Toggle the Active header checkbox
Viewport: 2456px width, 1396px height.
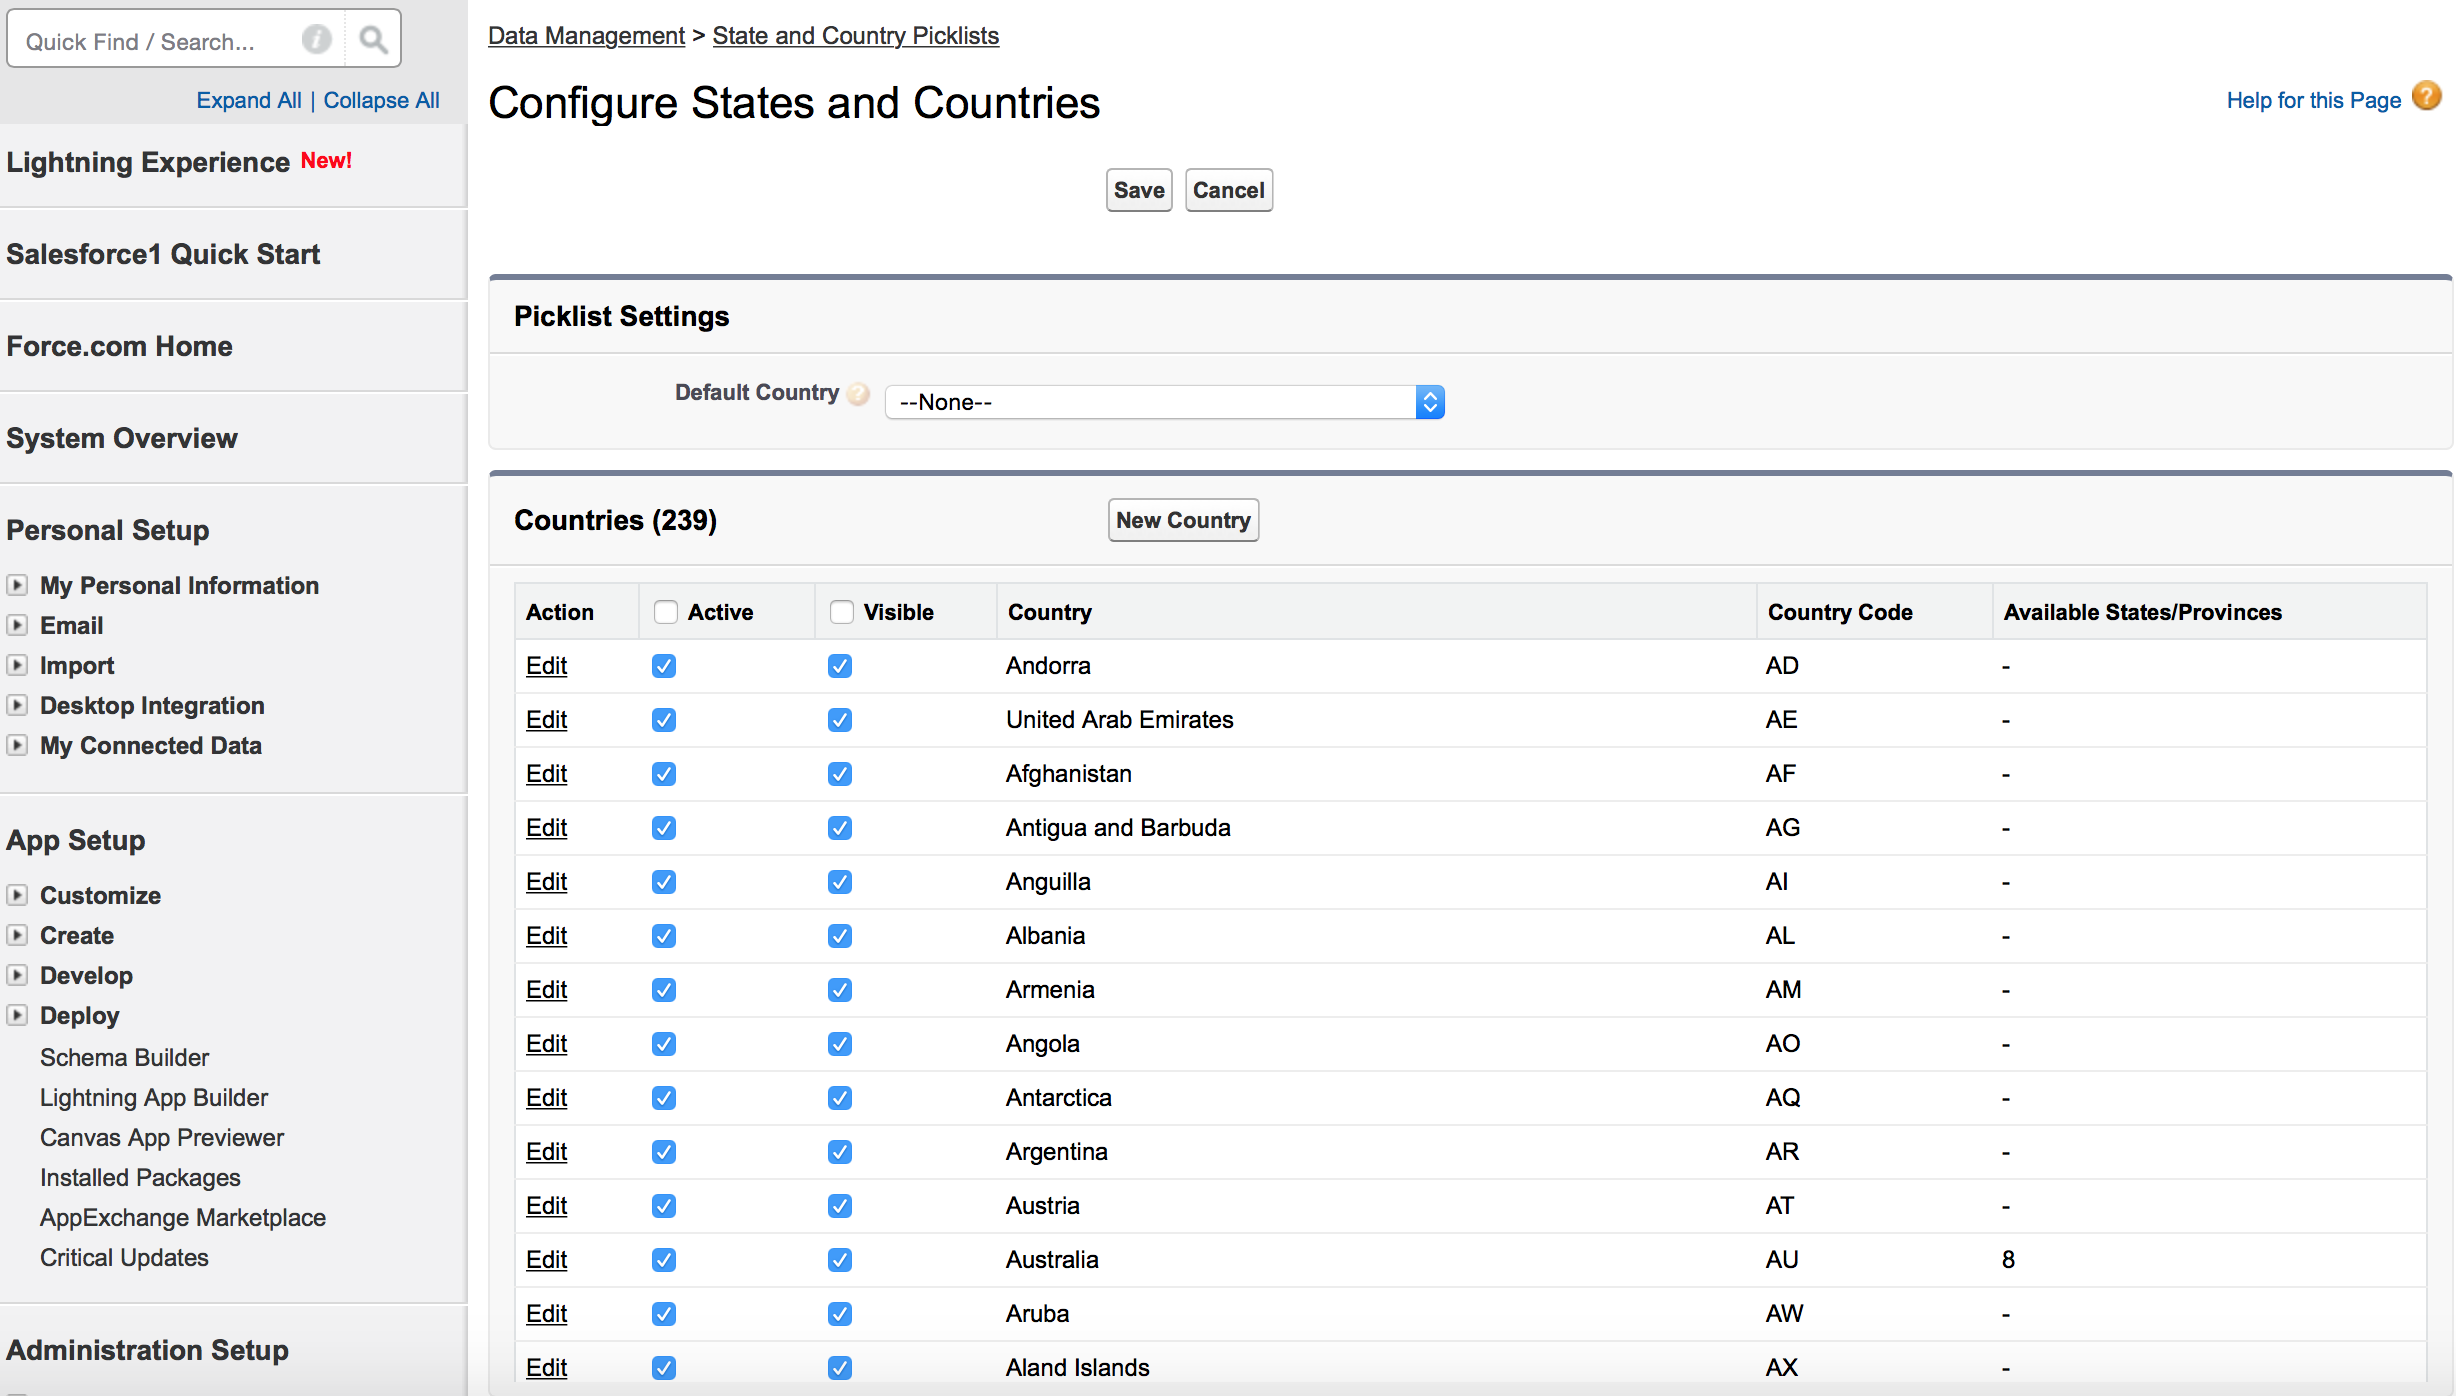click(x=665, y=612)
